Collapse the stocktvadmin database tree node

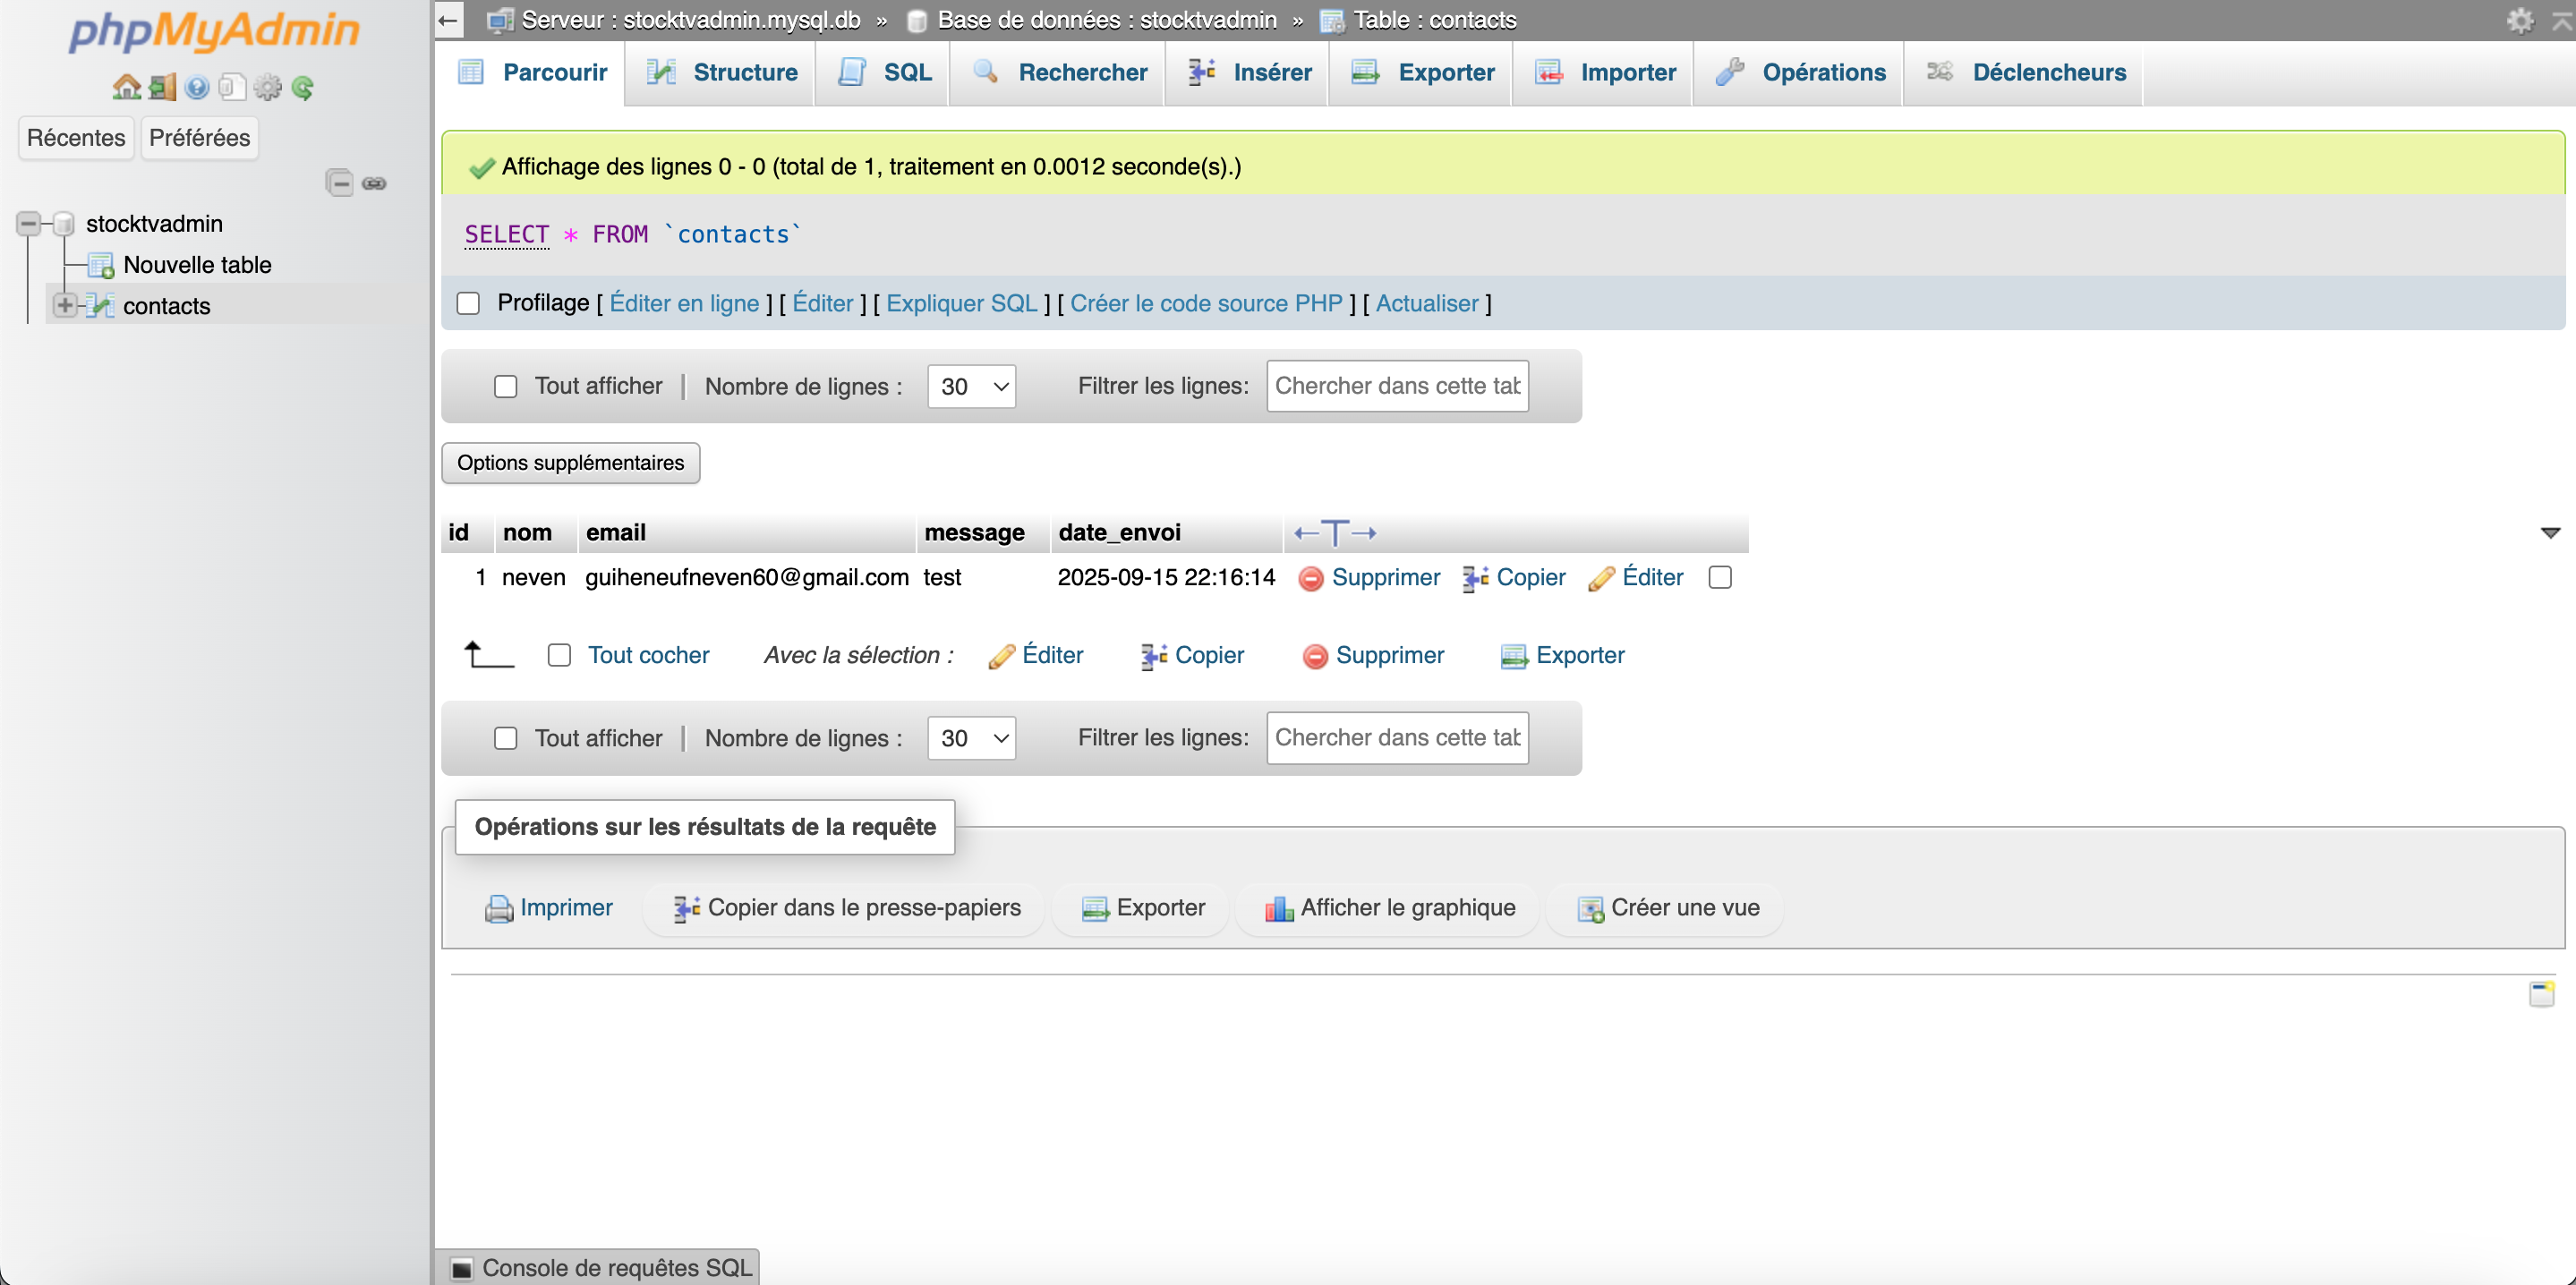point(29,223)
